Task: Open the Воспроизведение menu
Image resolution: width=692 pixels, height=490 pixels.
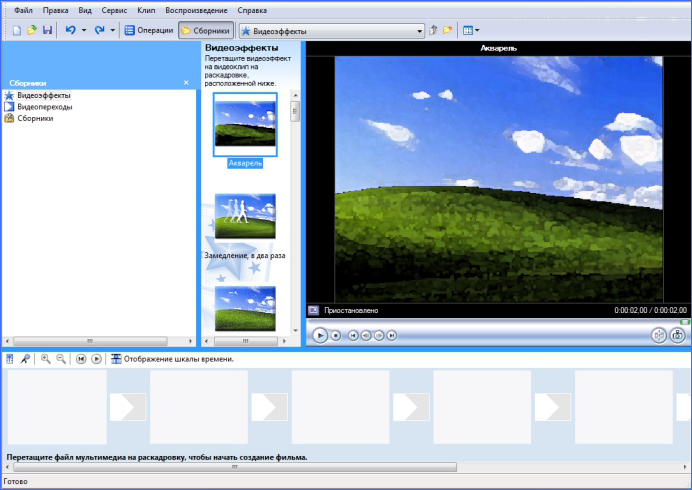Action: point(195,9)
